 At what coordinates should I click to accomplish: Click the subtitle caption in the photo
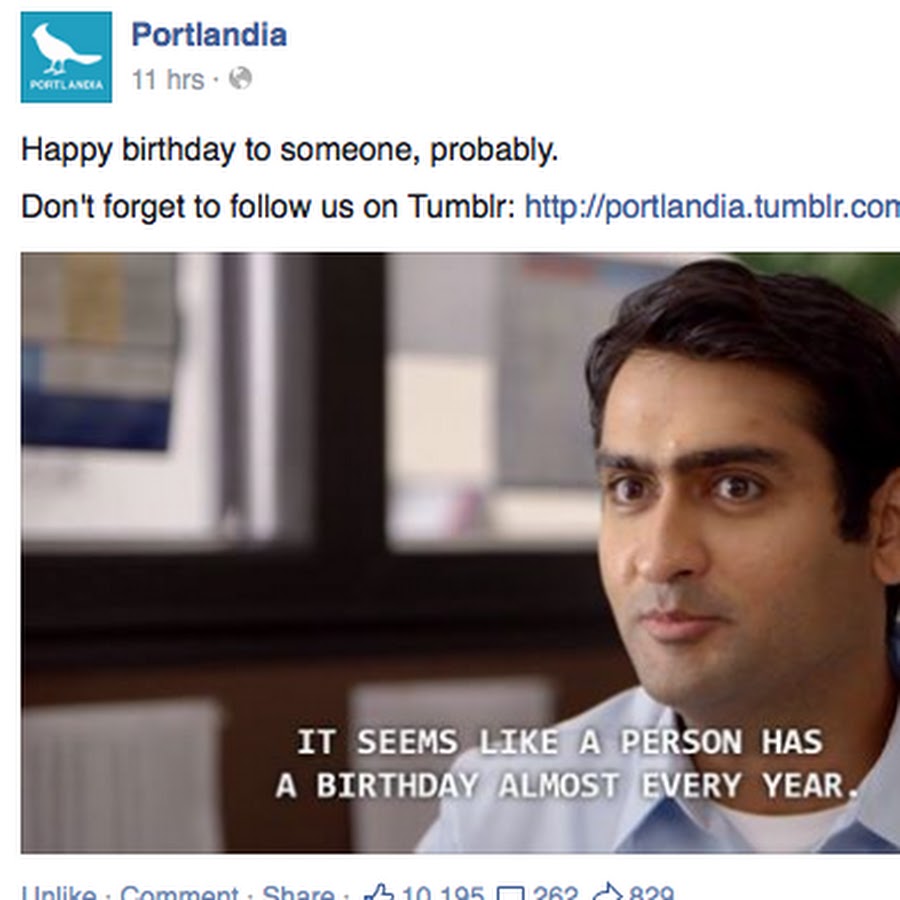pos(566,764)
